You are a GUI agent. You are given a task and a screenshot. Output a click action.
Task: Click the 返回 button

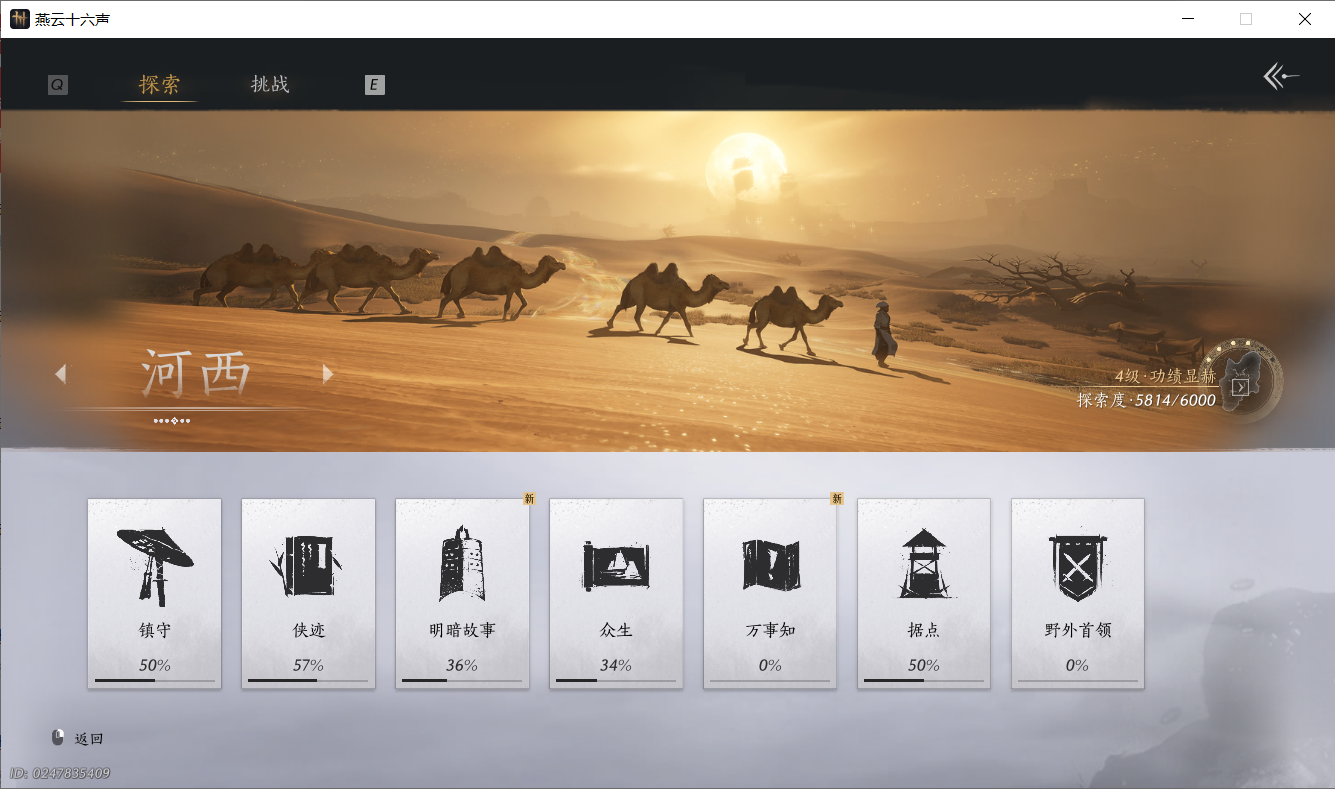[x=89, y=739]
